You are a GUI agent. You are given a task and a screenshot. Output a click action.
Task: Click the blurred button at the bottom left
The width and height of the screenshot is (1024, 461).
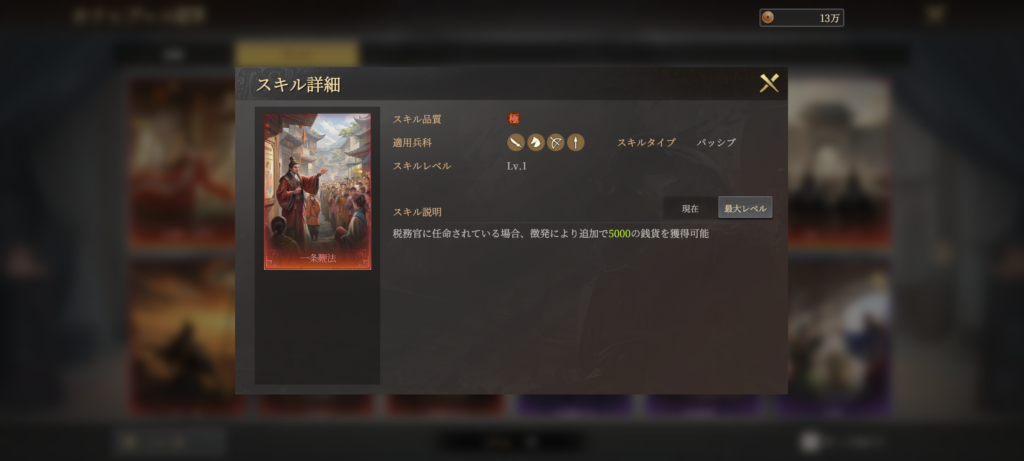point(170,442)
